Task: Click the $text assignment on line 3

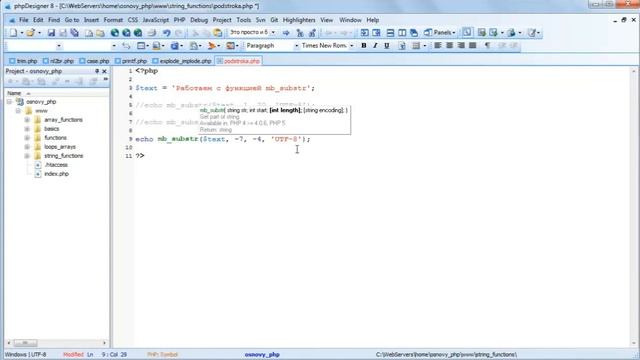Action: (225, 88)
